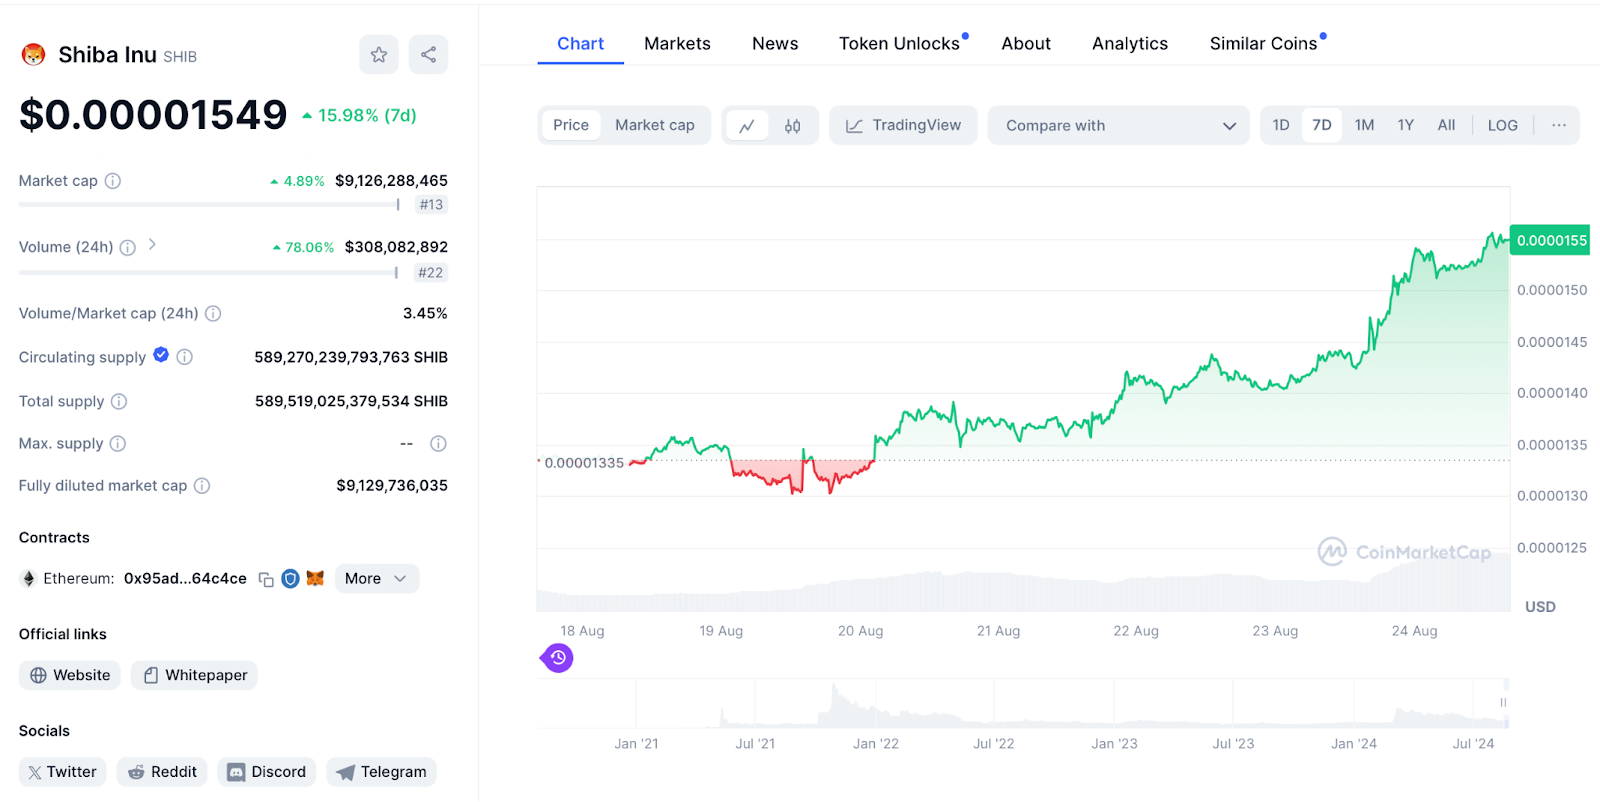Switch to line chart view icon

coord(747,126)
